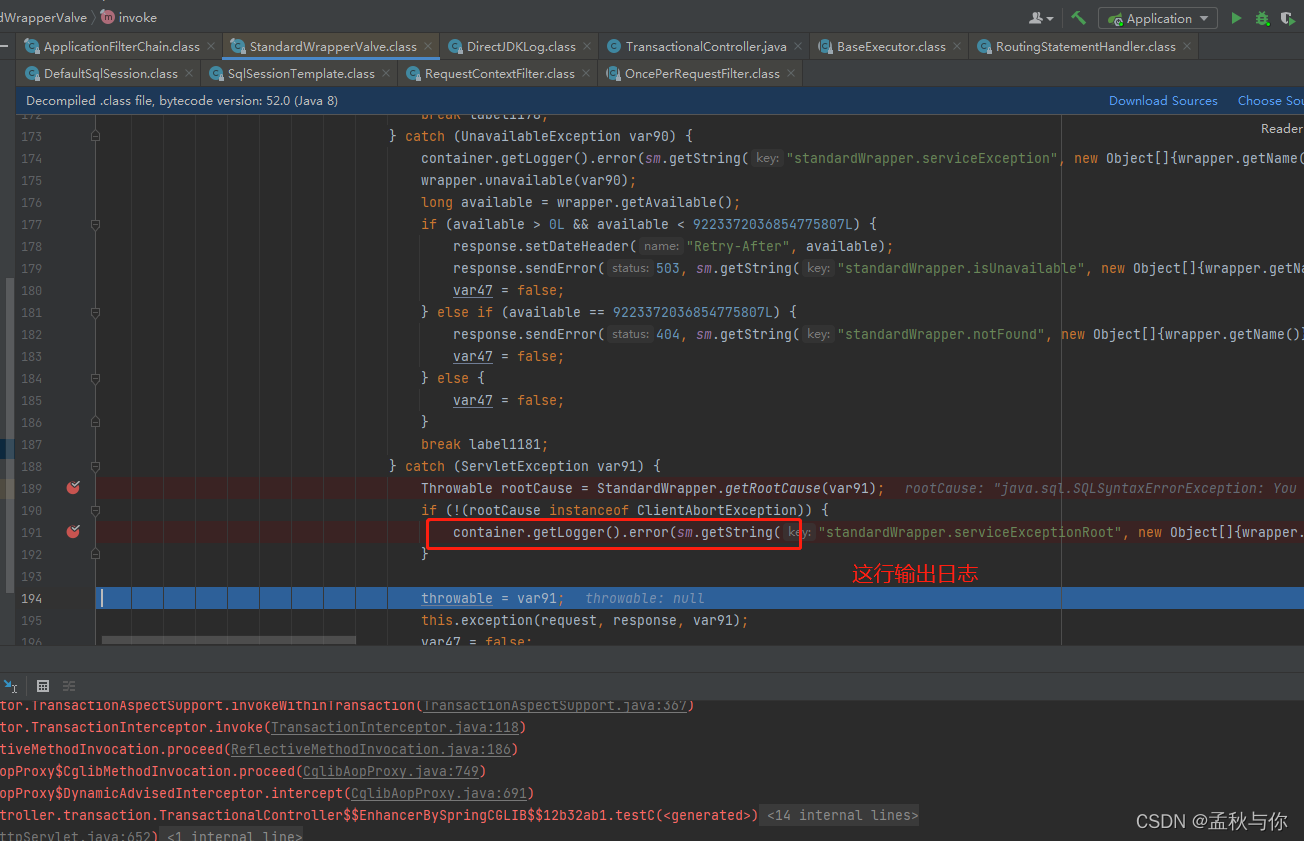Open the TransactionAspectSupport.java:367 stack link
This screenshot has width=1304, height=841.
pos(555,705)
